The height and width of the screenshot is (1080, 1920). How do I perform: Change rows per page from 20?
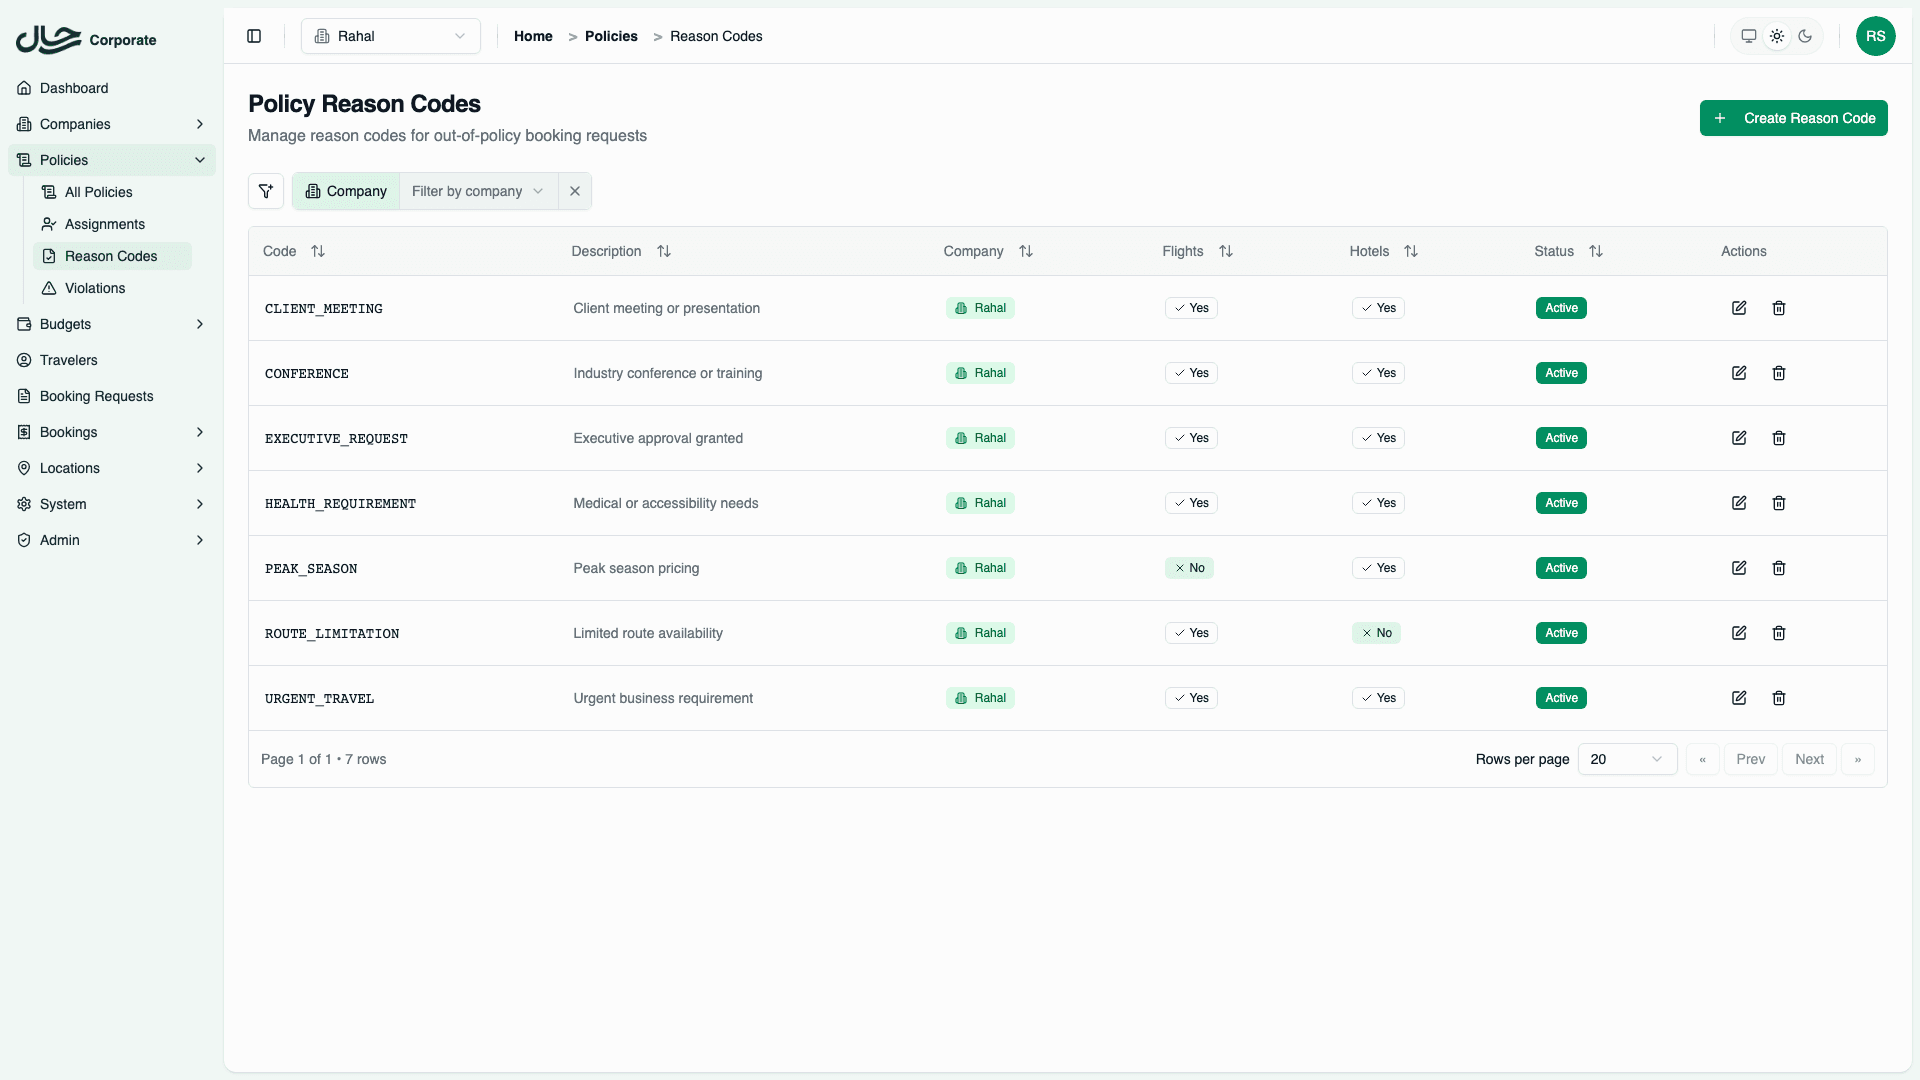tap(1627, 759)
